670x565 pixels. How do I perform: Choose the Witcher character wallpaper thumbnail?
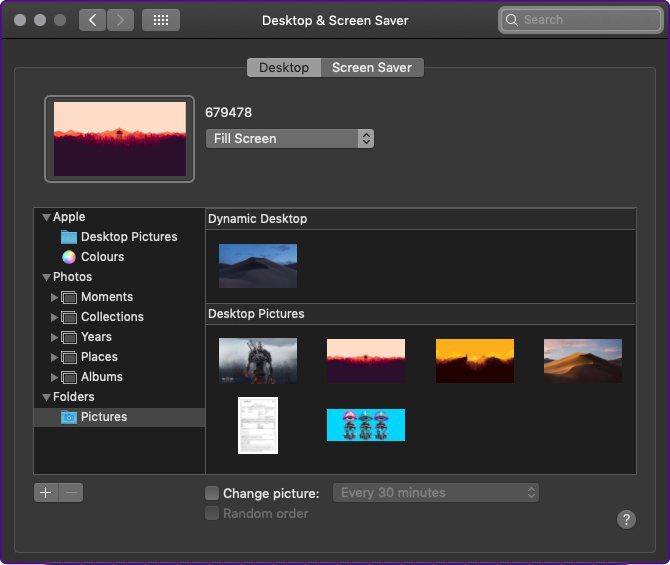click(x=258, y=361)
